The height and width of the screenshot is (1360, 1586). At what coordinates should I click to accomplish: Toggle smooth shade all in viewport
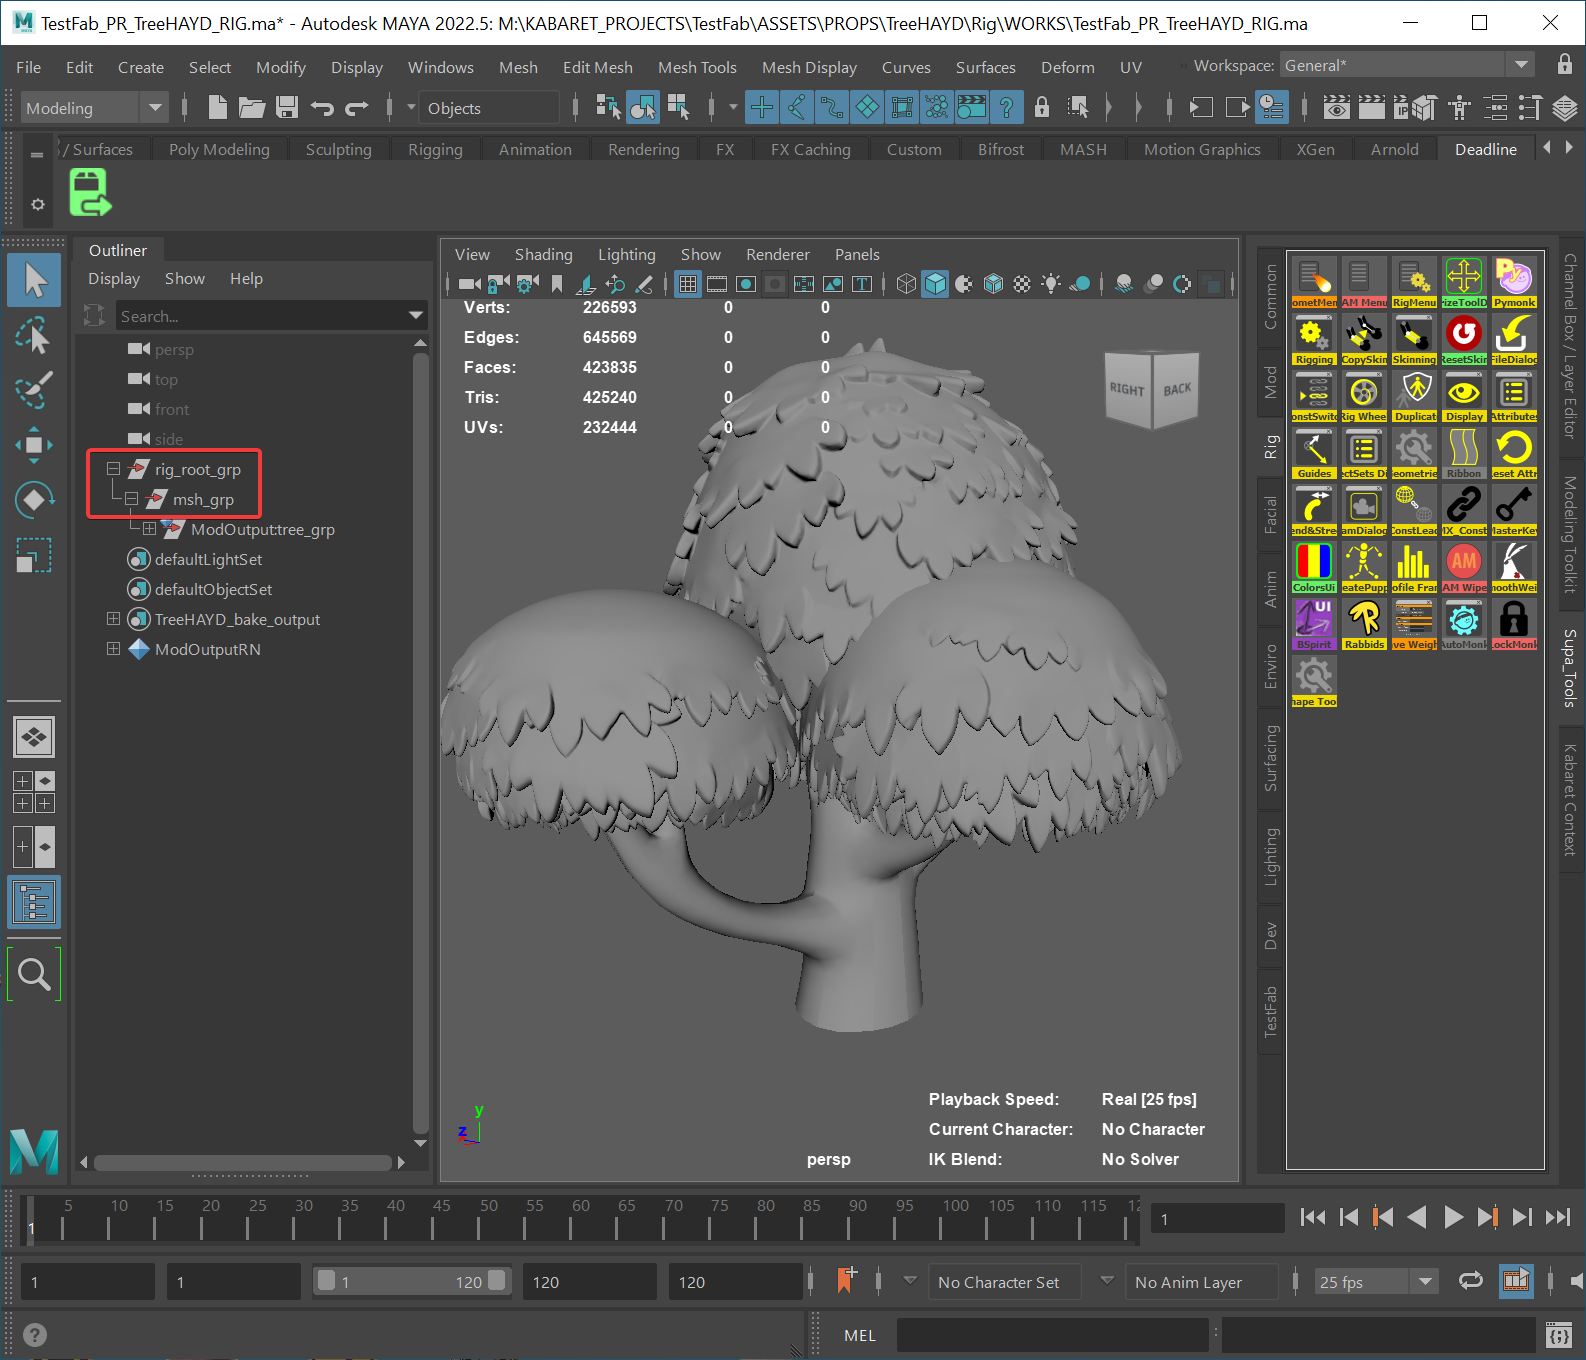pyautogui.click(x=935, y=284)
